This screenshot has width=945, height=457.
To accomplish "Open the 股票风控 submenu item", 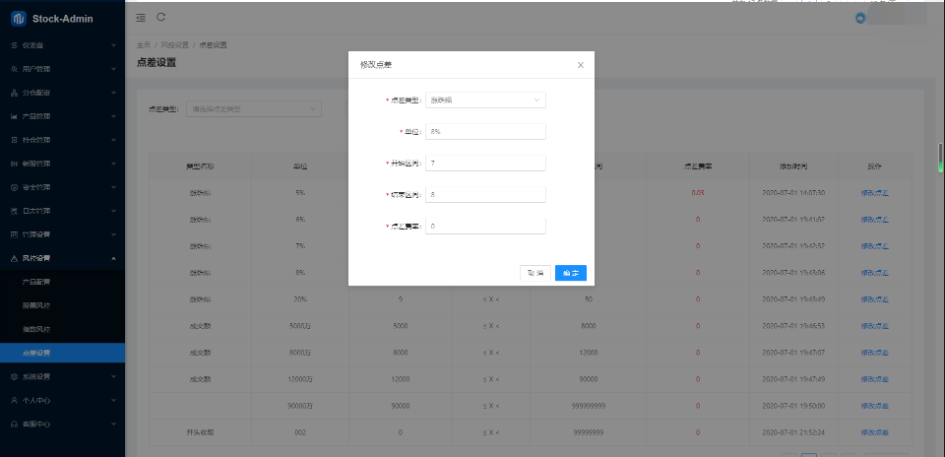I will pos(62,305).
